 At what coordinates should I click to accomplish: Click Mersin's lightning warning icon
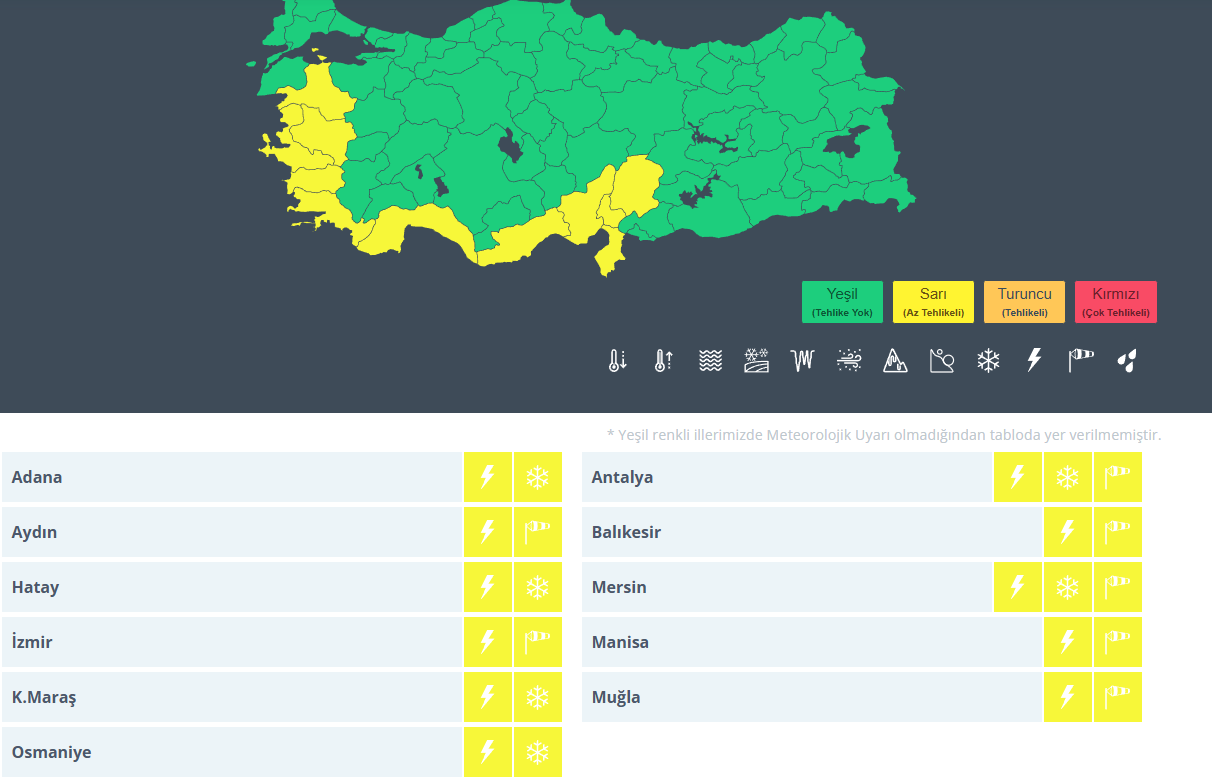coord(1017,587)
